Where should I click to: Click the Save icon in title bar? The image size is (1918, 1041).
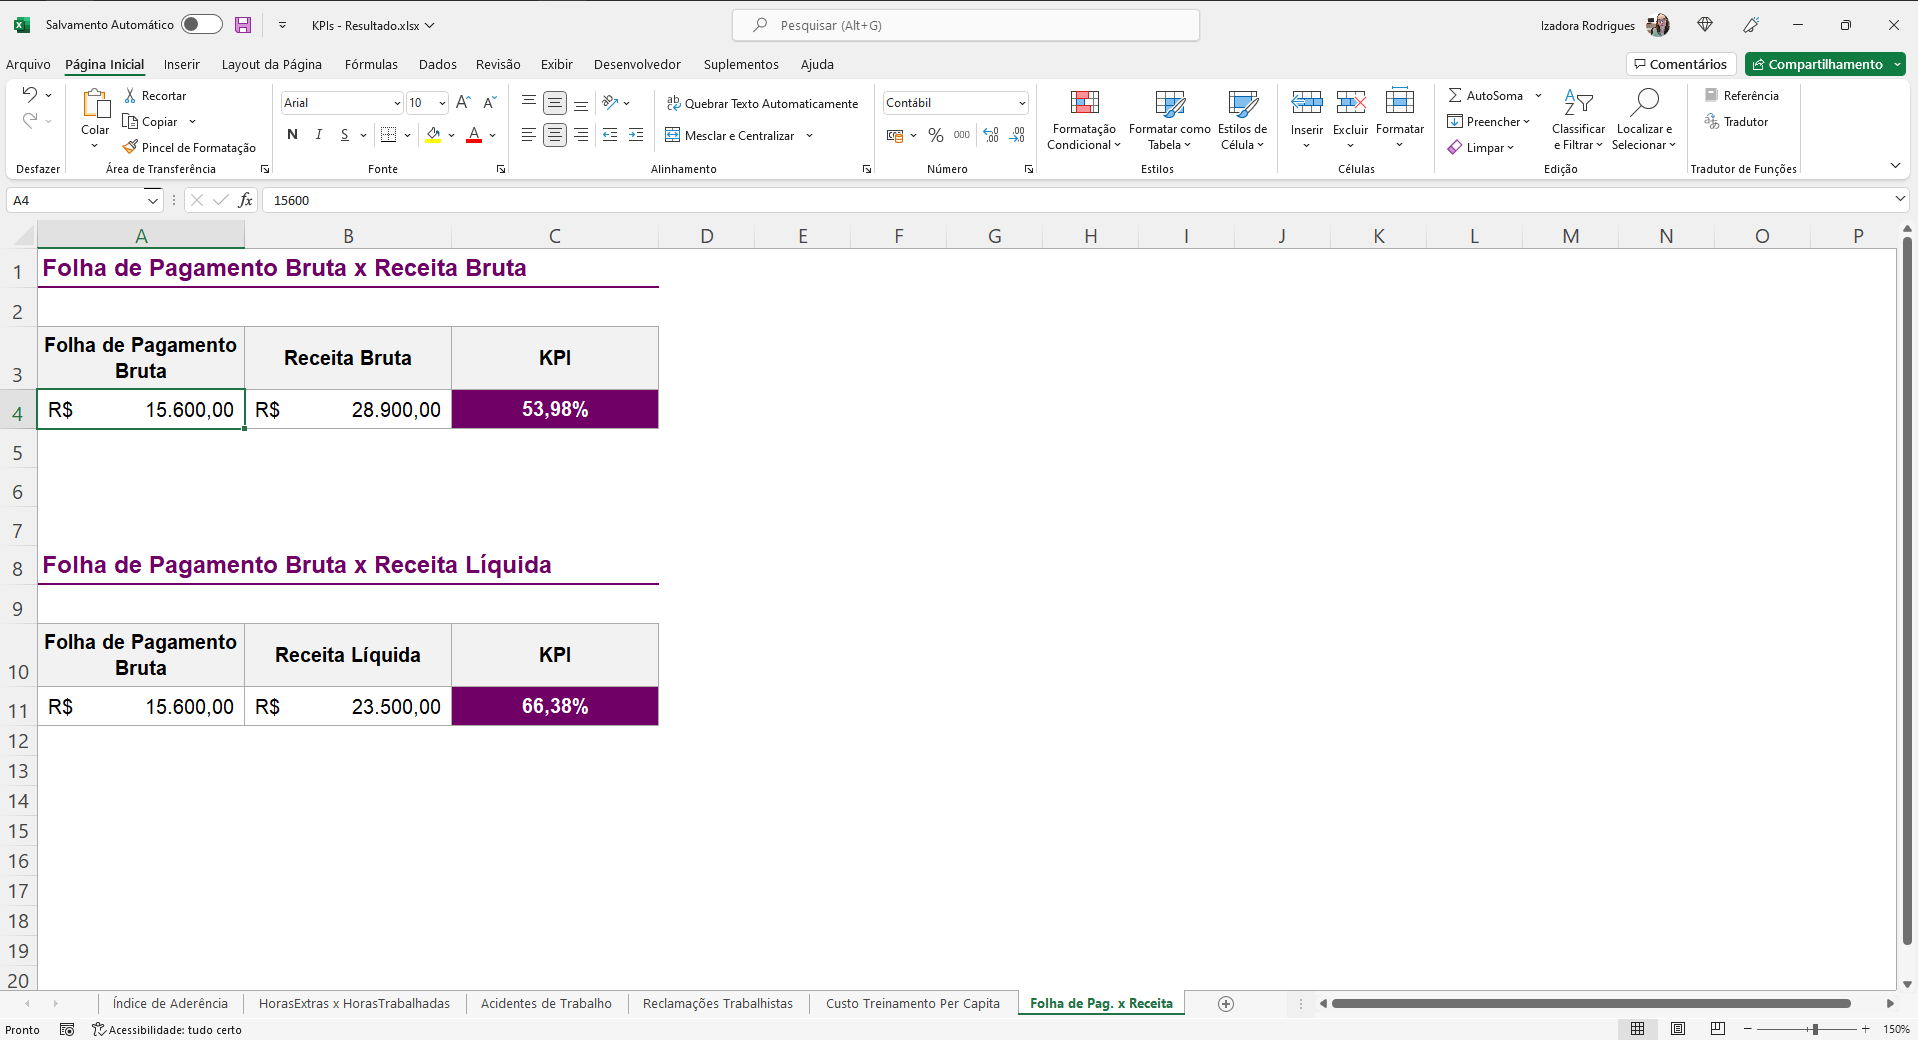(243, 25)
